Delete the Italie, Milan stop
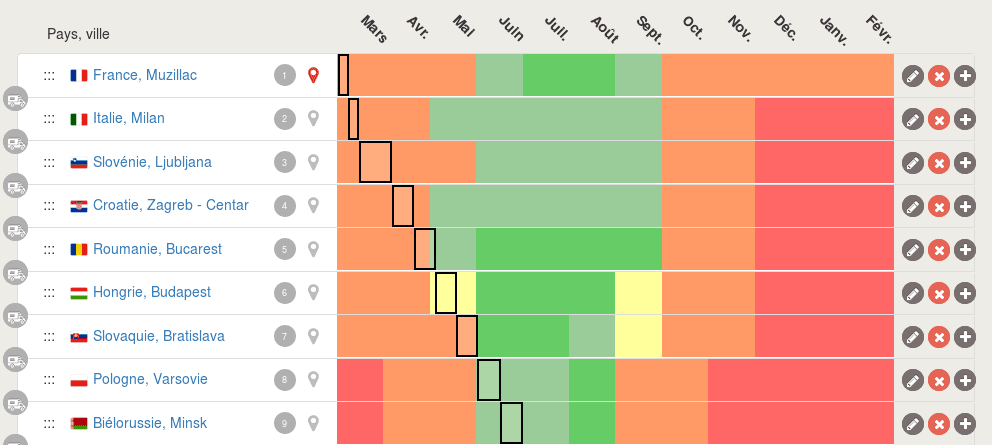 (938, 119)
